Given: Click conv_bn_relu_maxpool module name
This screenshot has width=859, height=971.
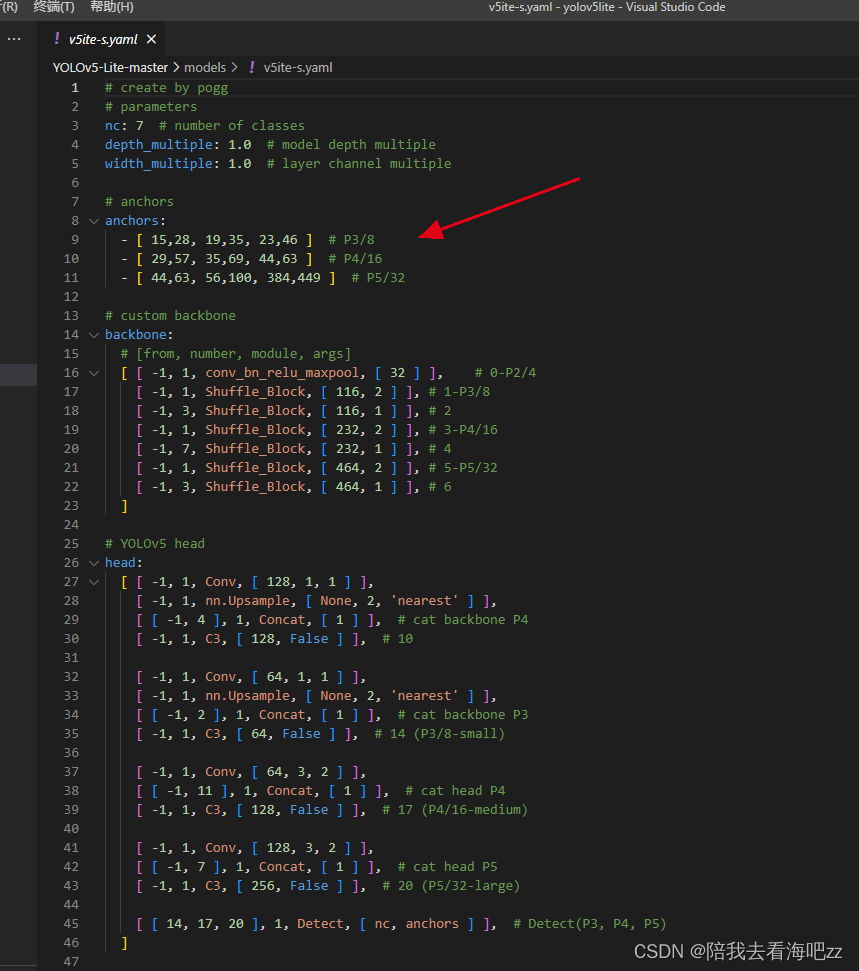Looking at the screenshot, I should click(x=282, y=373).
